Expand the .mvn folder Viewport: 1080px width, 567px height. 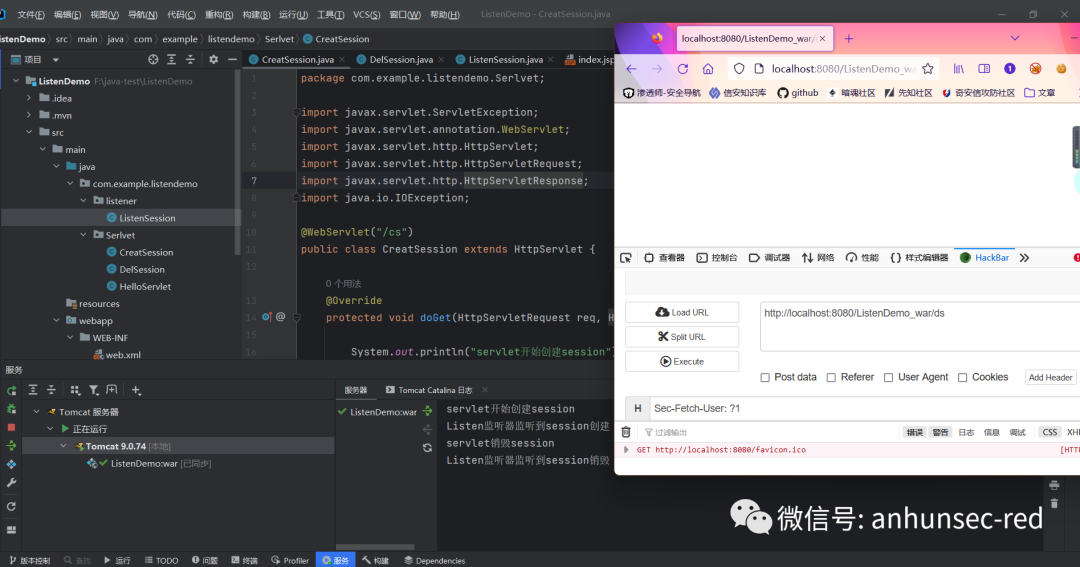[x=29, y=115]
